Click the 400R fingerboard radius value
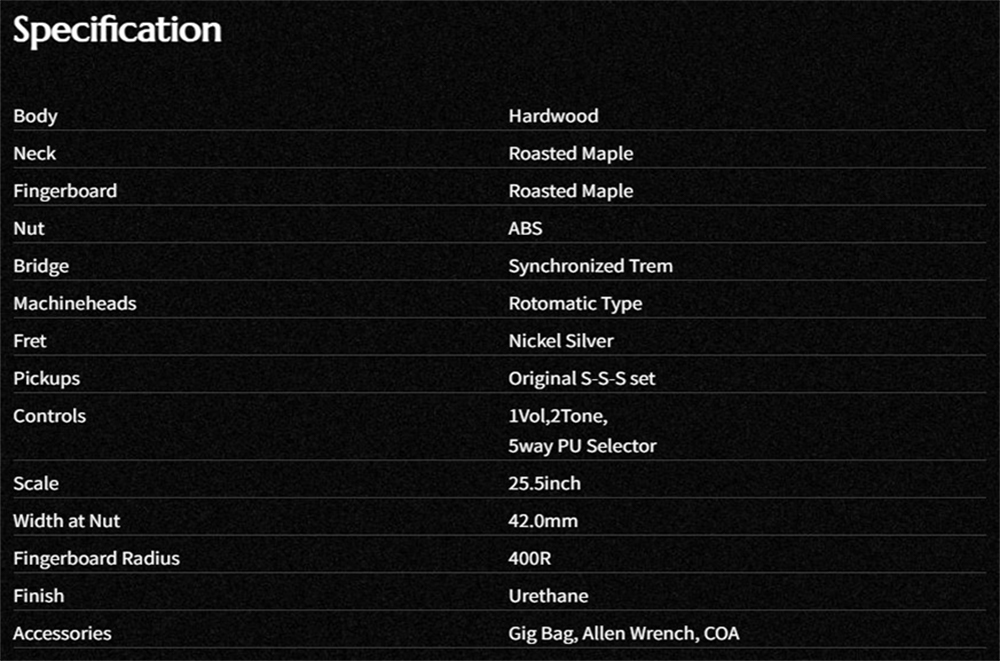The height and width of the screenshot is (661, 1000). (x=530, y=559)
